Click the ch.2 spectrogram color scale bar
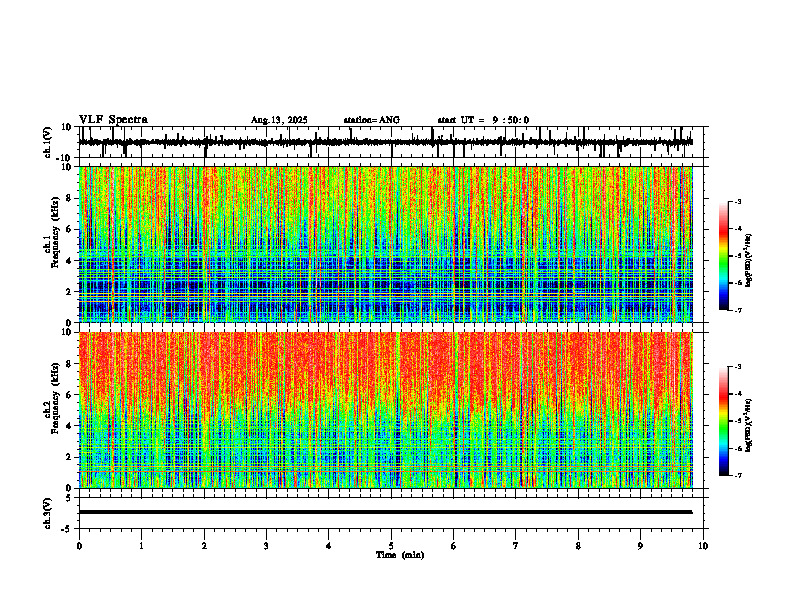Image resolution: width=792 pixels, height=612 pixels. [x=723, y=421]
